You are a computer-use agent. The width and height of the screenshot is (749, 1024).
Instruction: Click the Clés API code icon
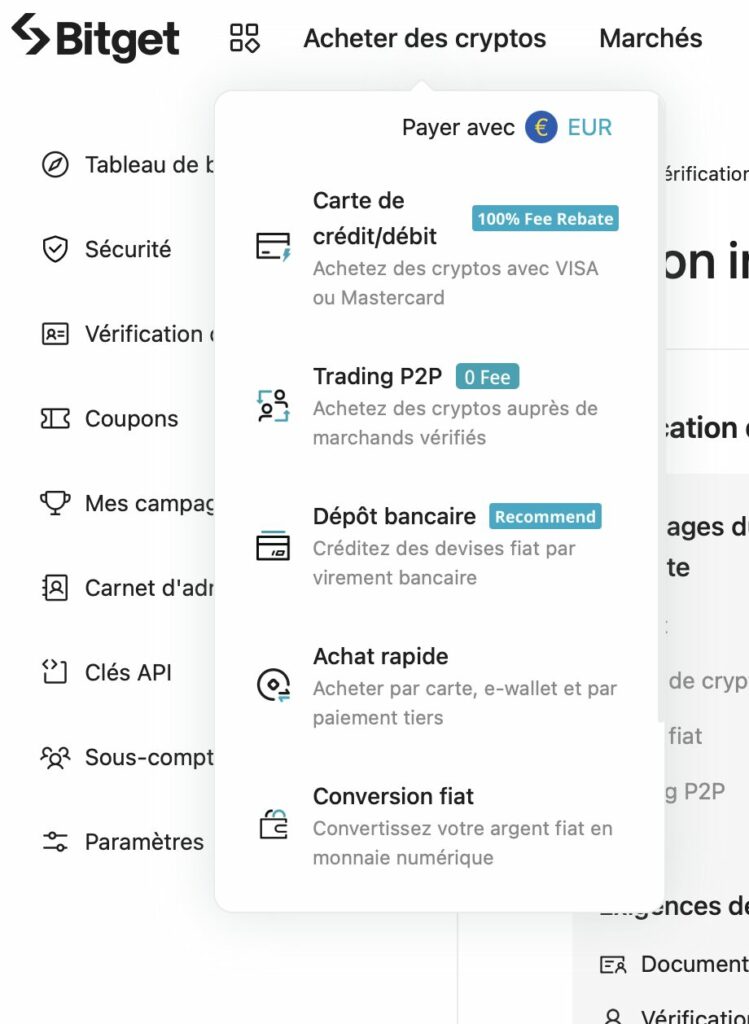[x=53, y=672]
